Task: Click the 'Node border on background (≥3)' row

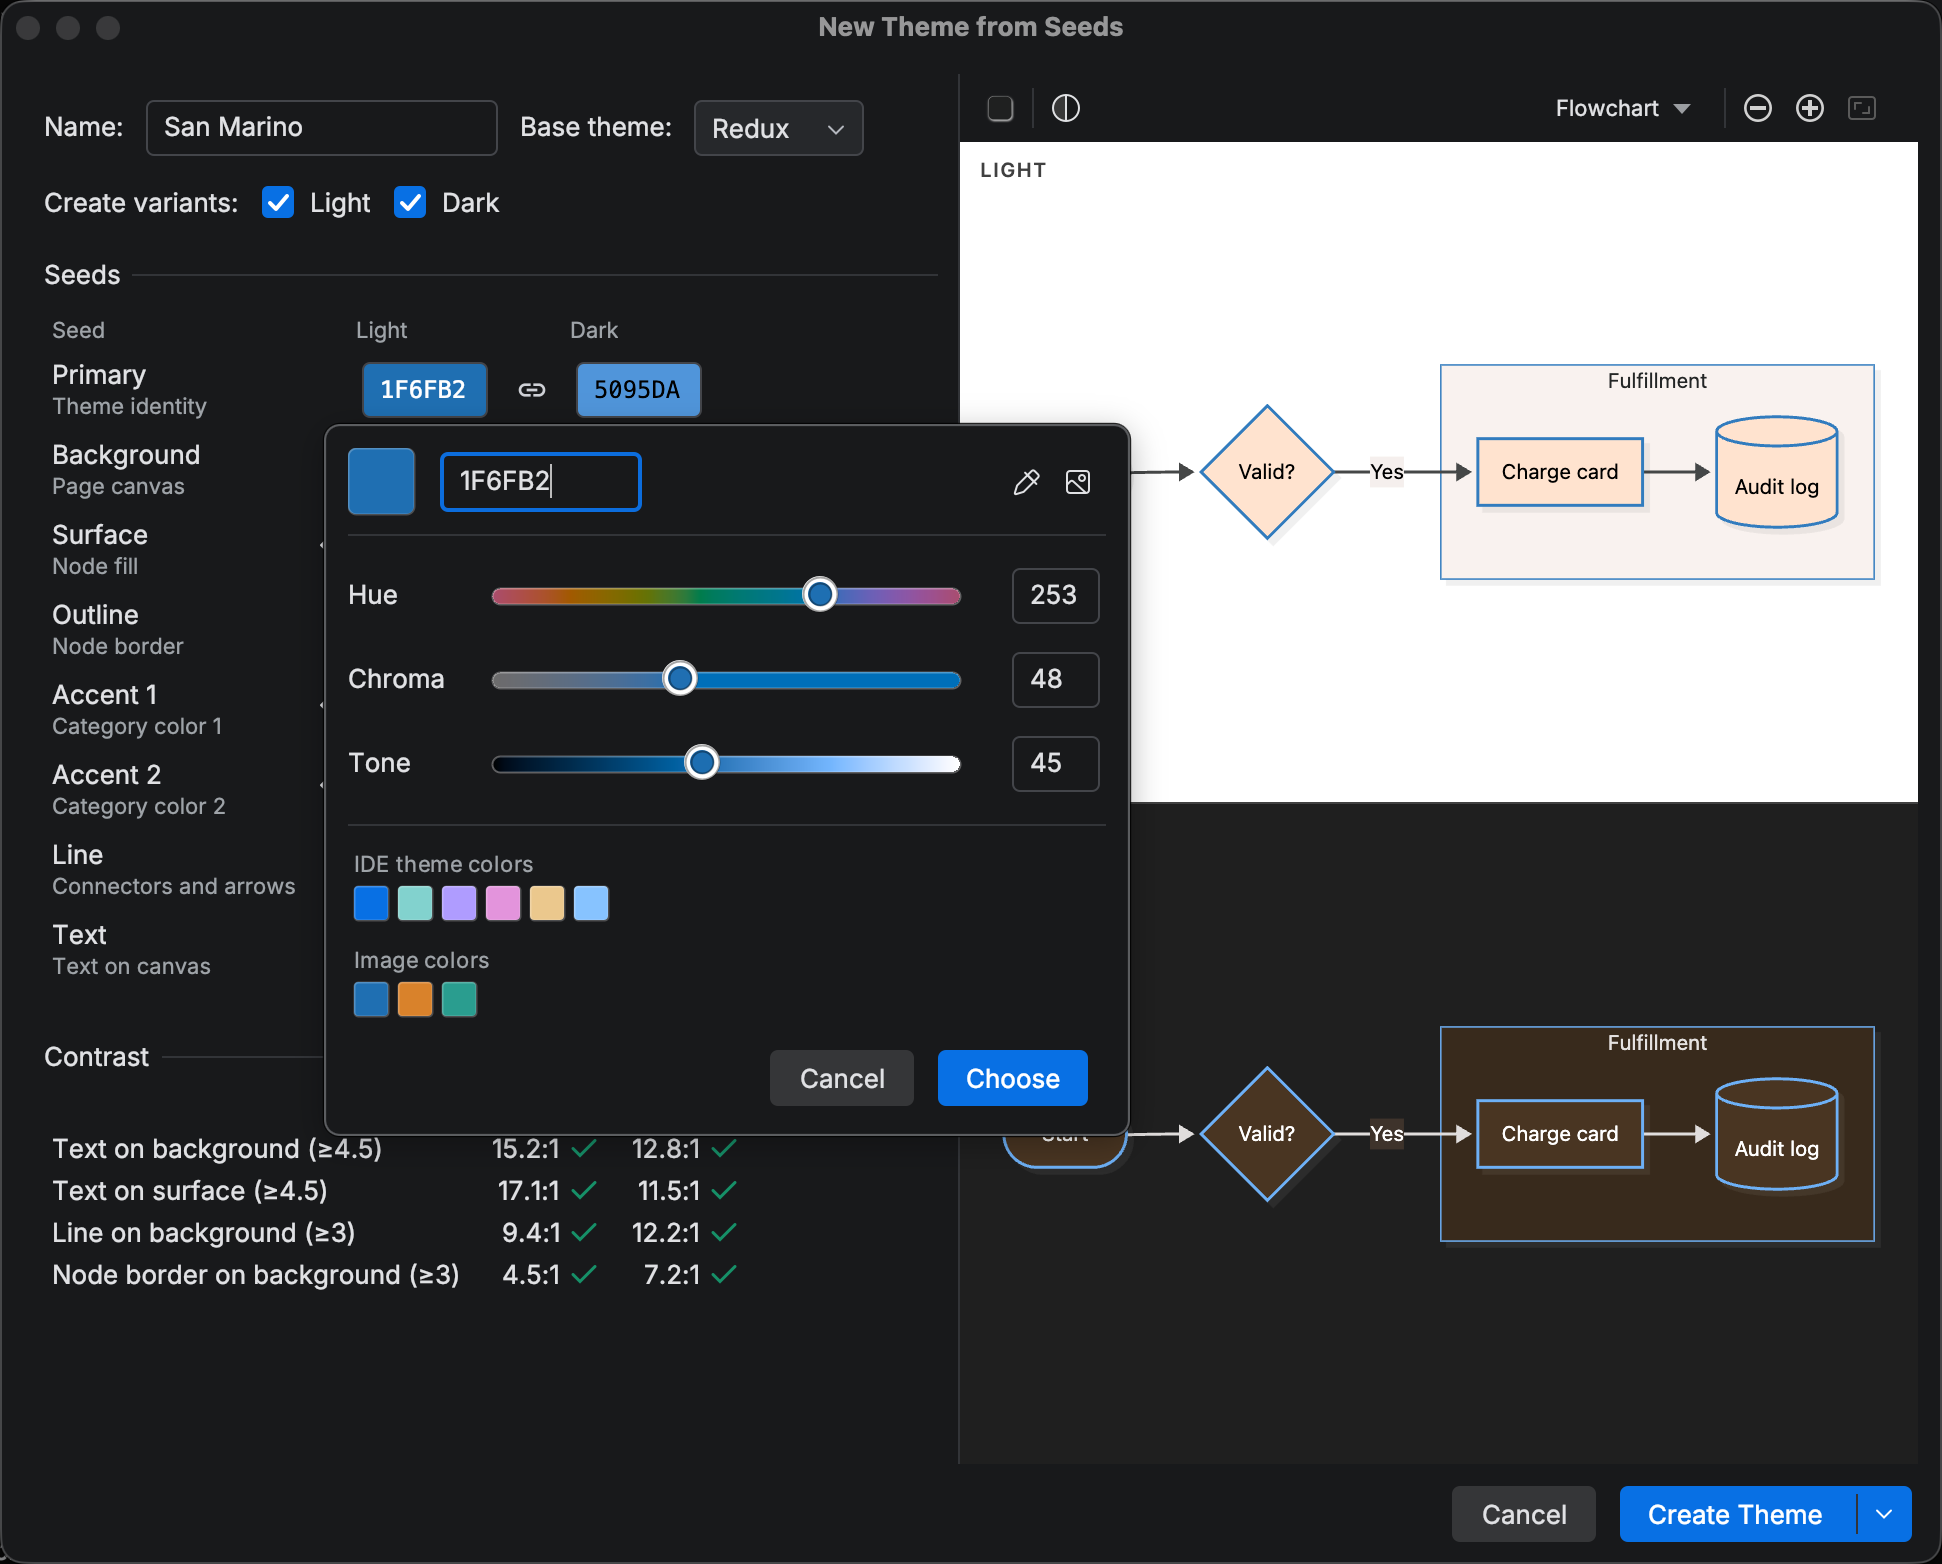Action: coord(395,1275)
